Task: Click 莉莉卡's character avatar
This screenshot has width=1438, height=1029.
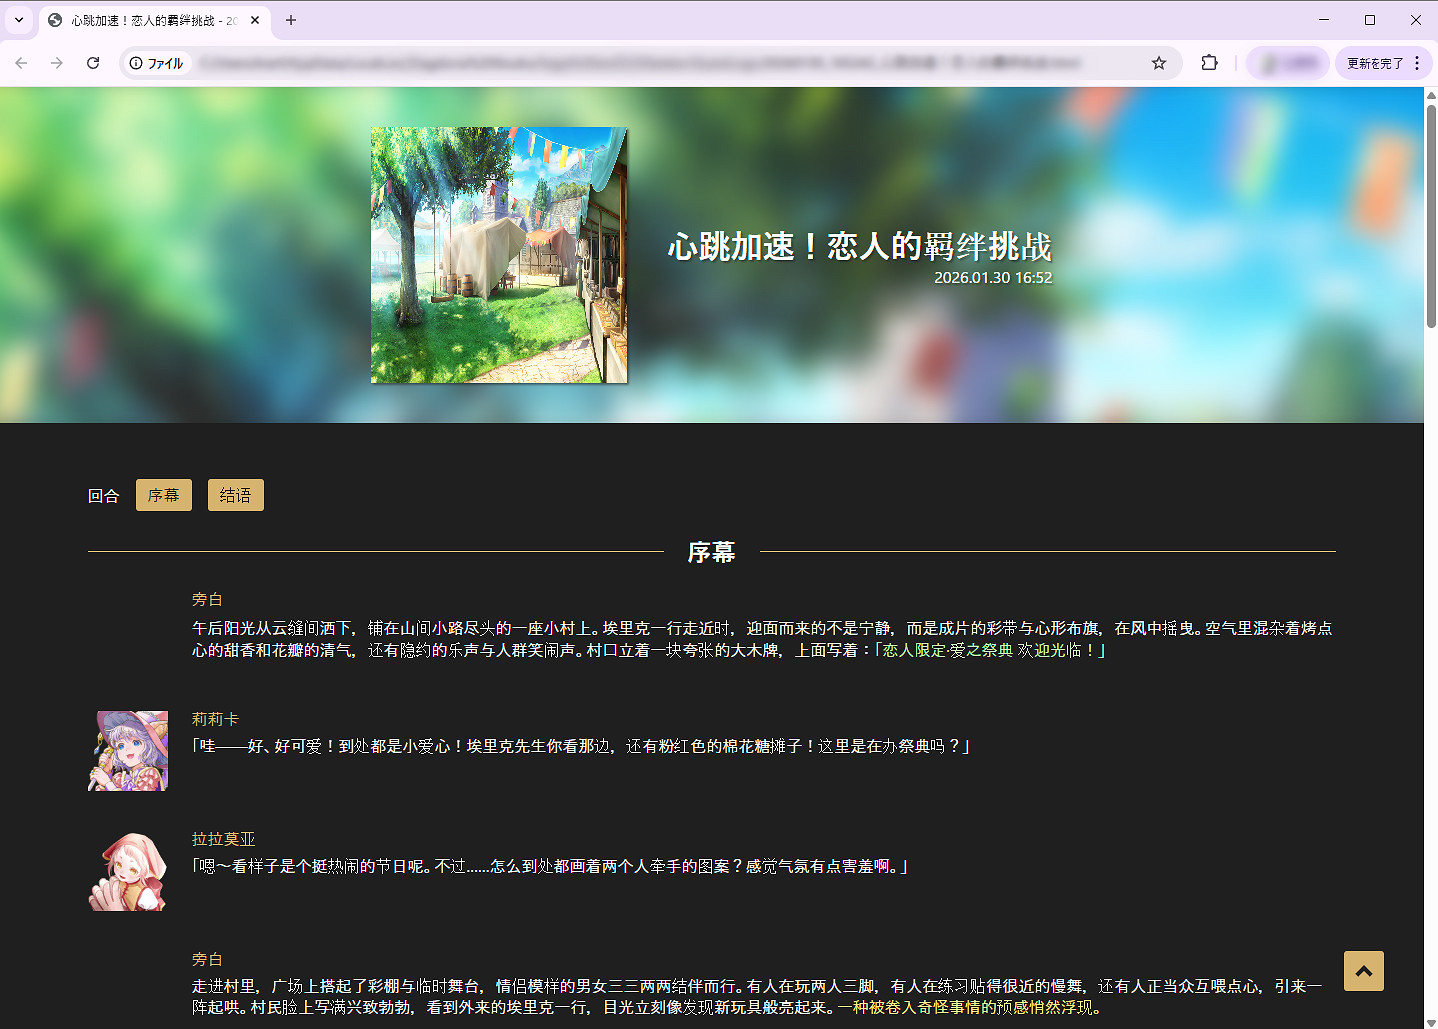Action: [x=128, y=750]
